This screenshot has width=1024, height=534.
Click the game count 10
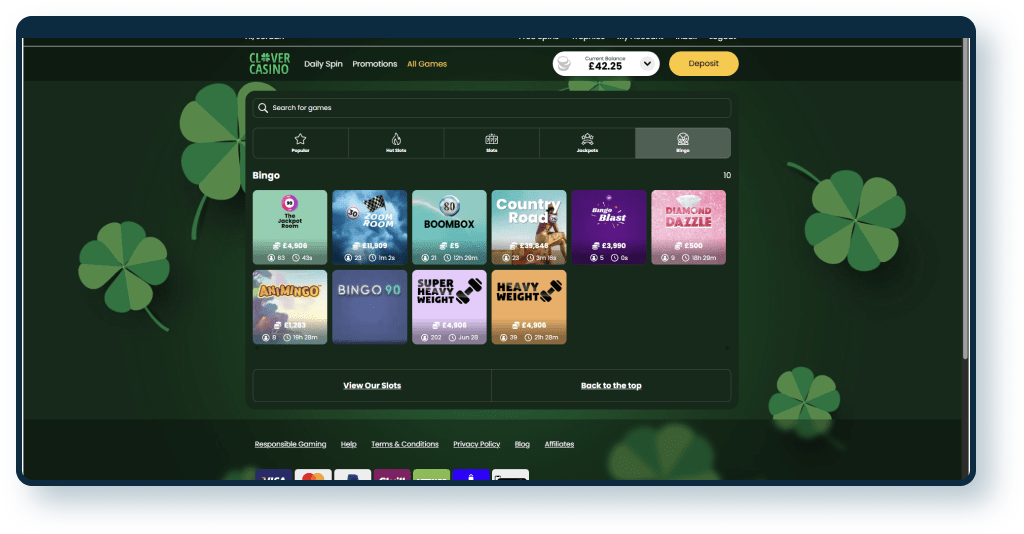tap(727, 175)
